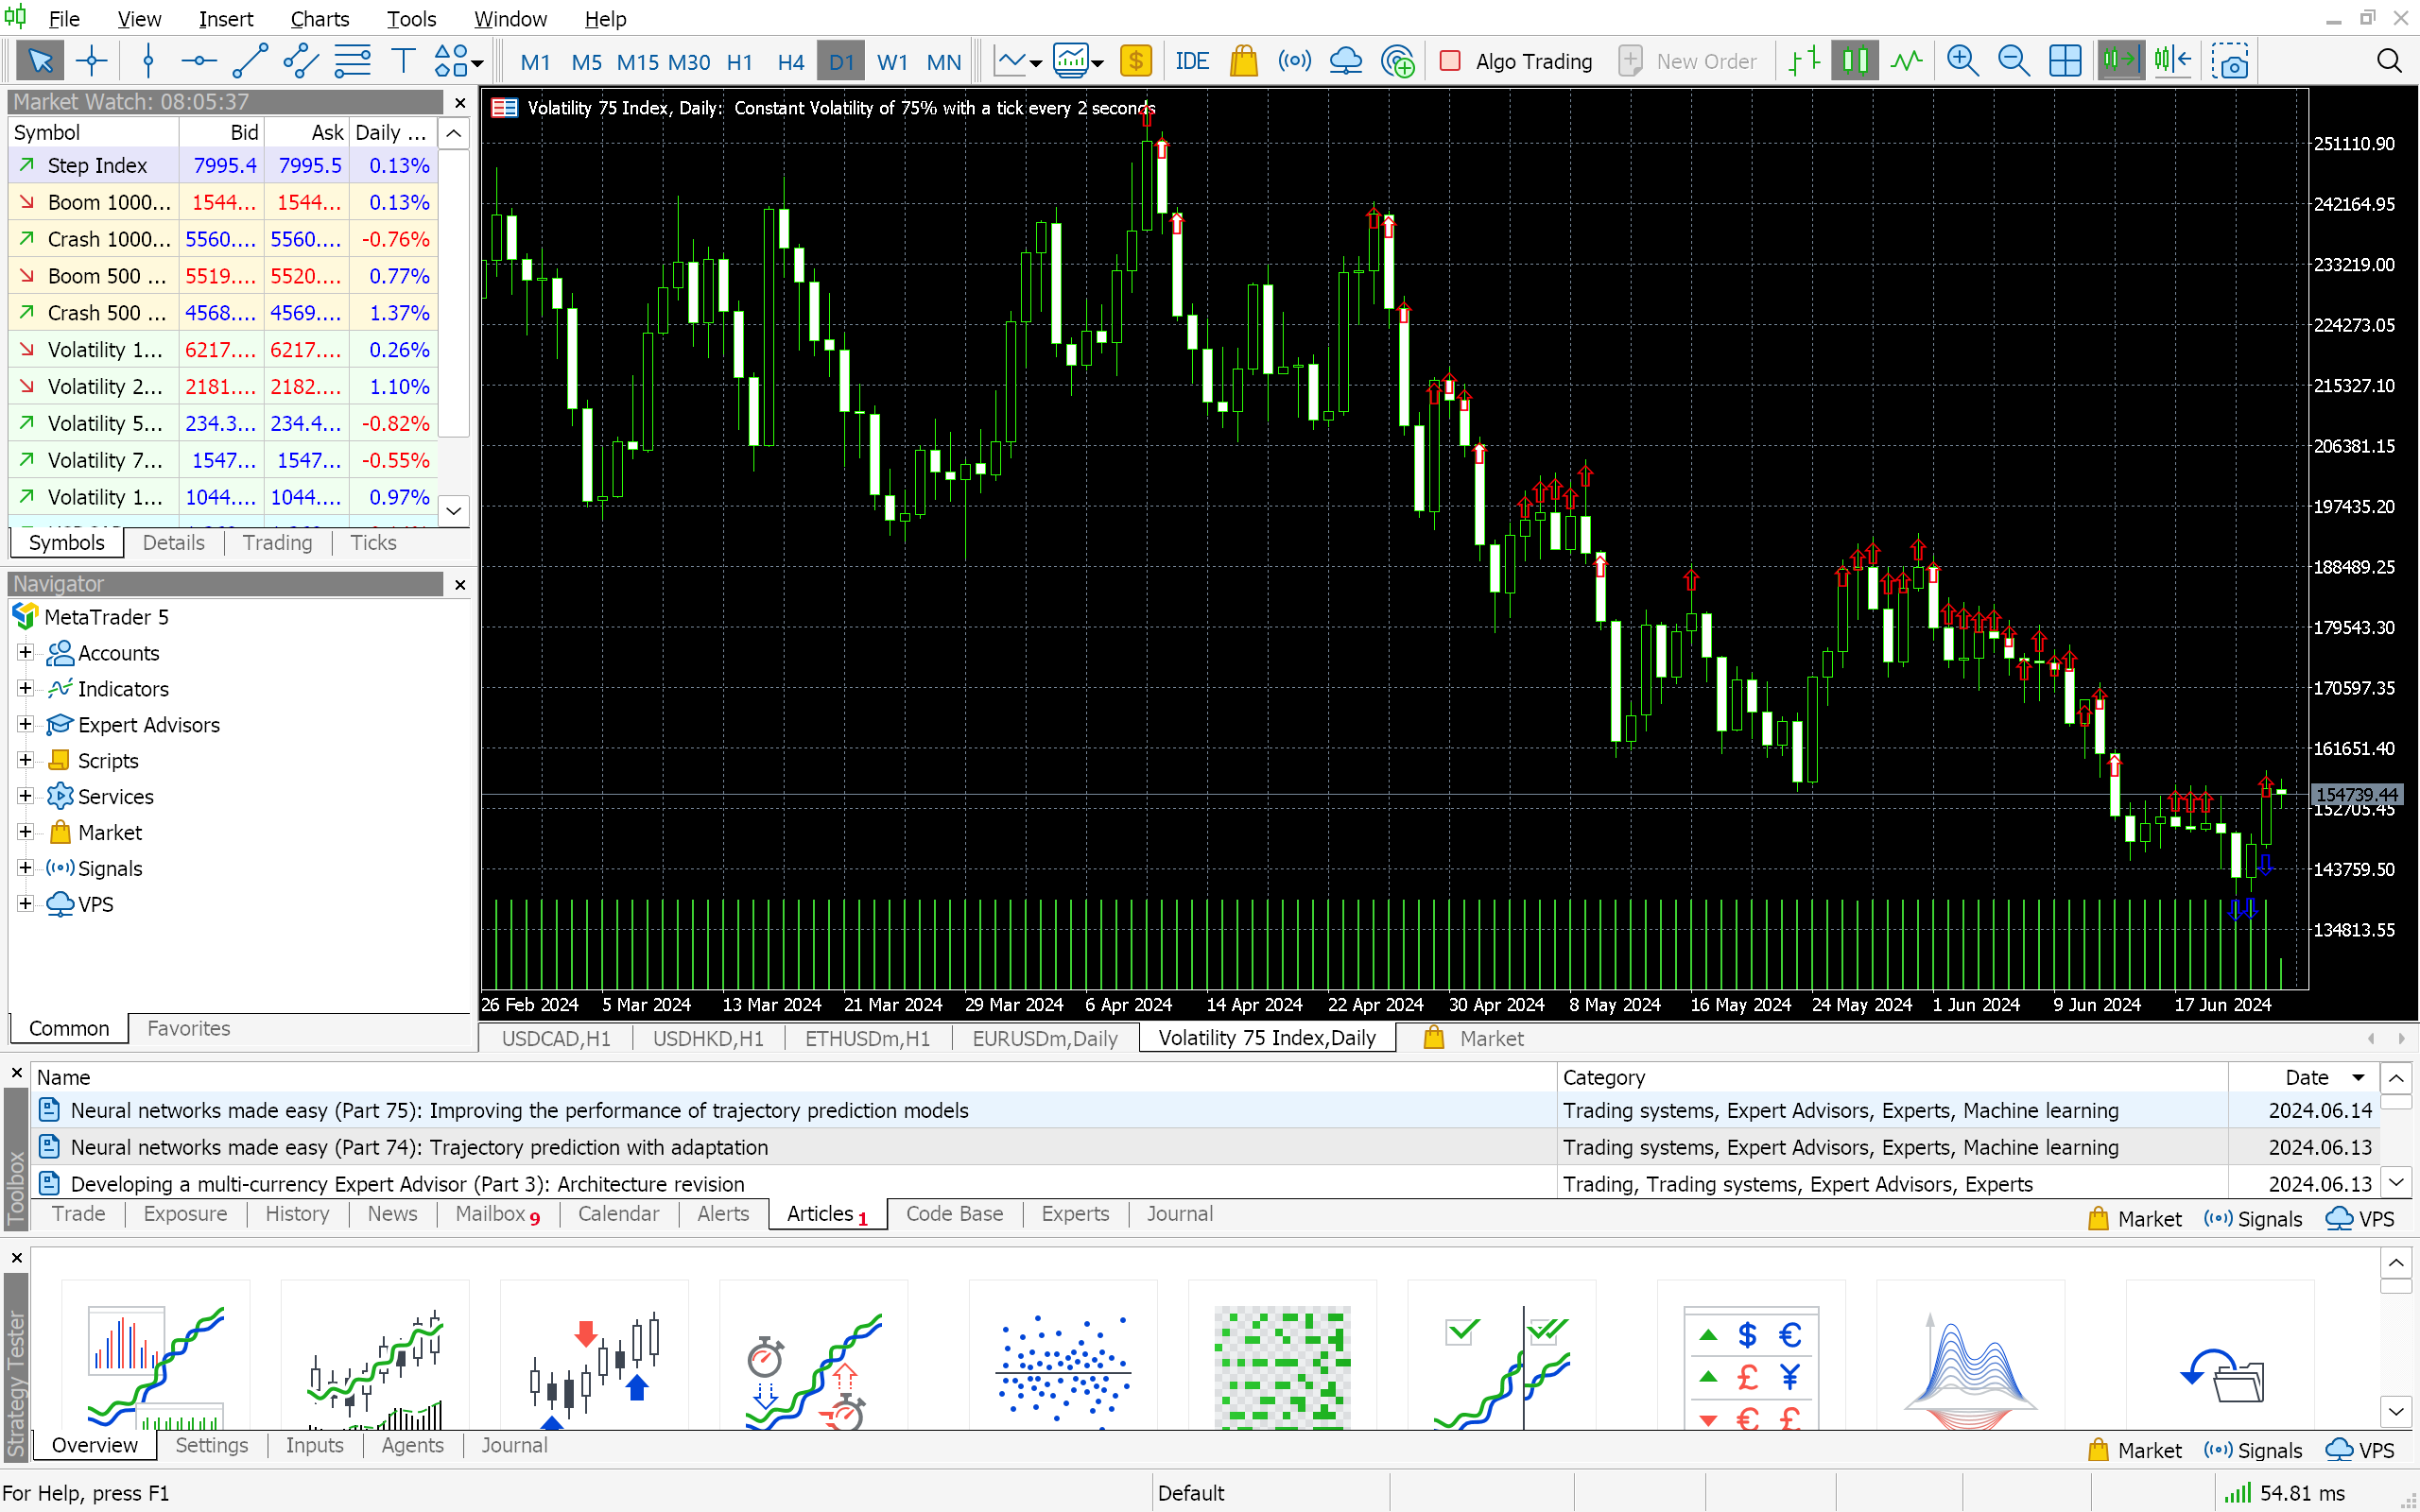This screenshot has width=2420, height=1512.
Task: Open the MetaEditor IDE
Action: 1191,61
